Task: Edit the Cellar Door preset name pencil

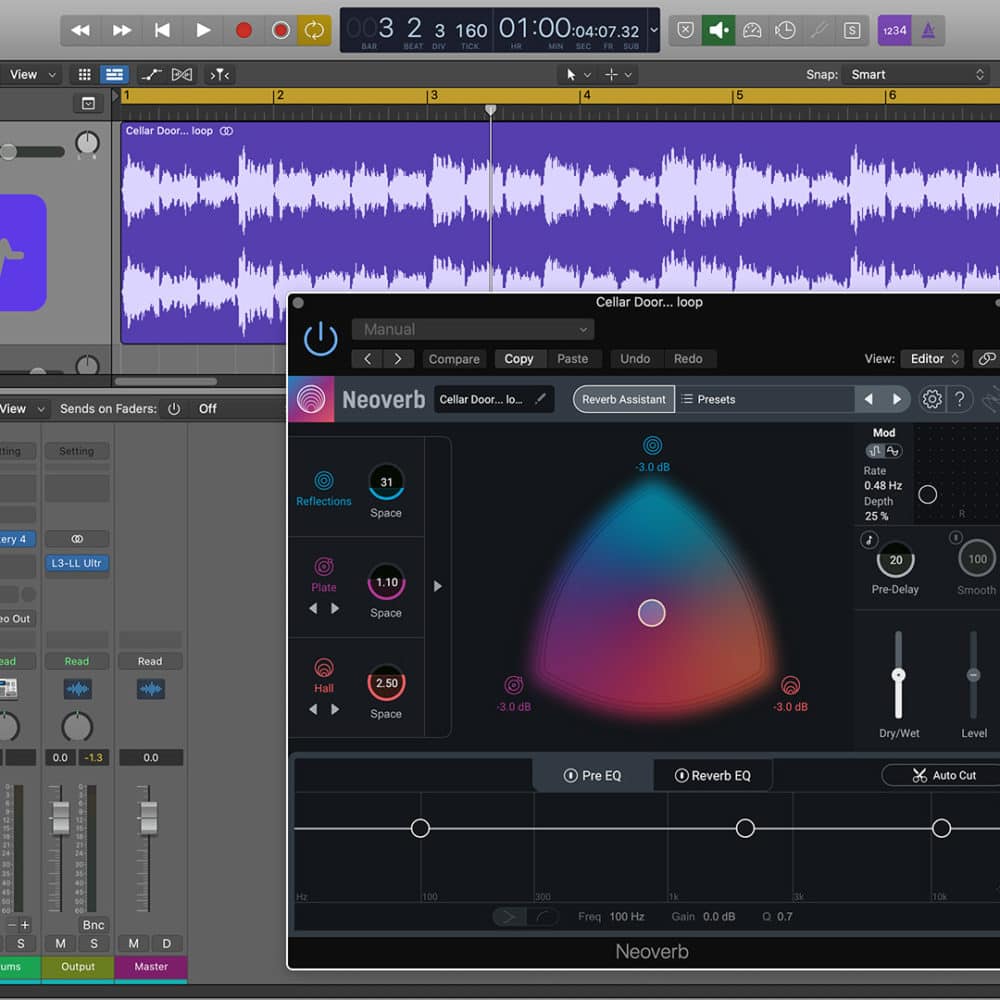Action: point(541,399)
